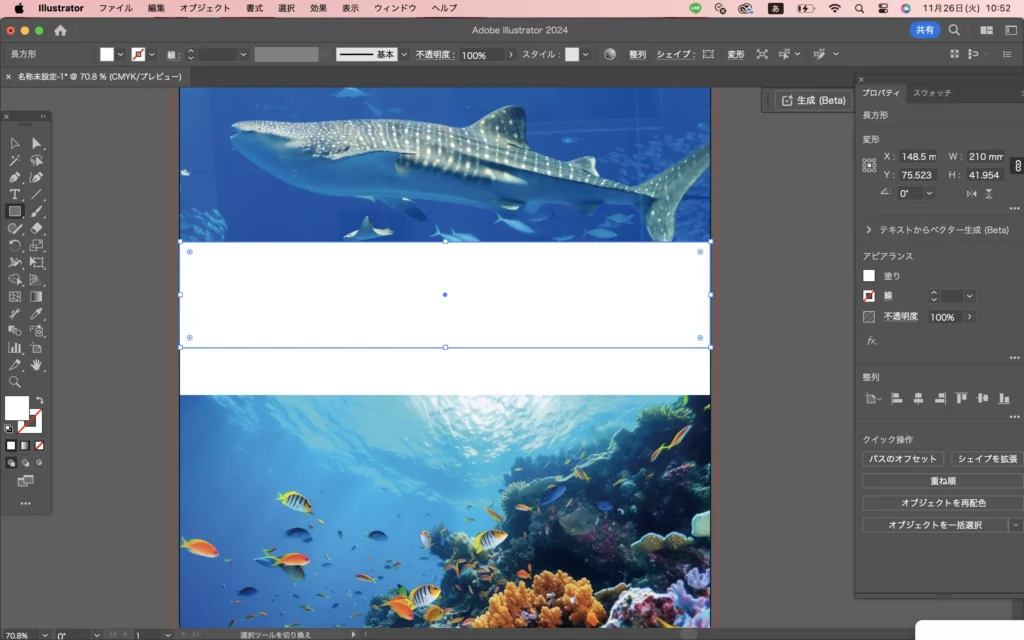Click the fx effects icon in Appearance
The image size is (1024, 640).
pyautogui.click(x=871, y=341)
